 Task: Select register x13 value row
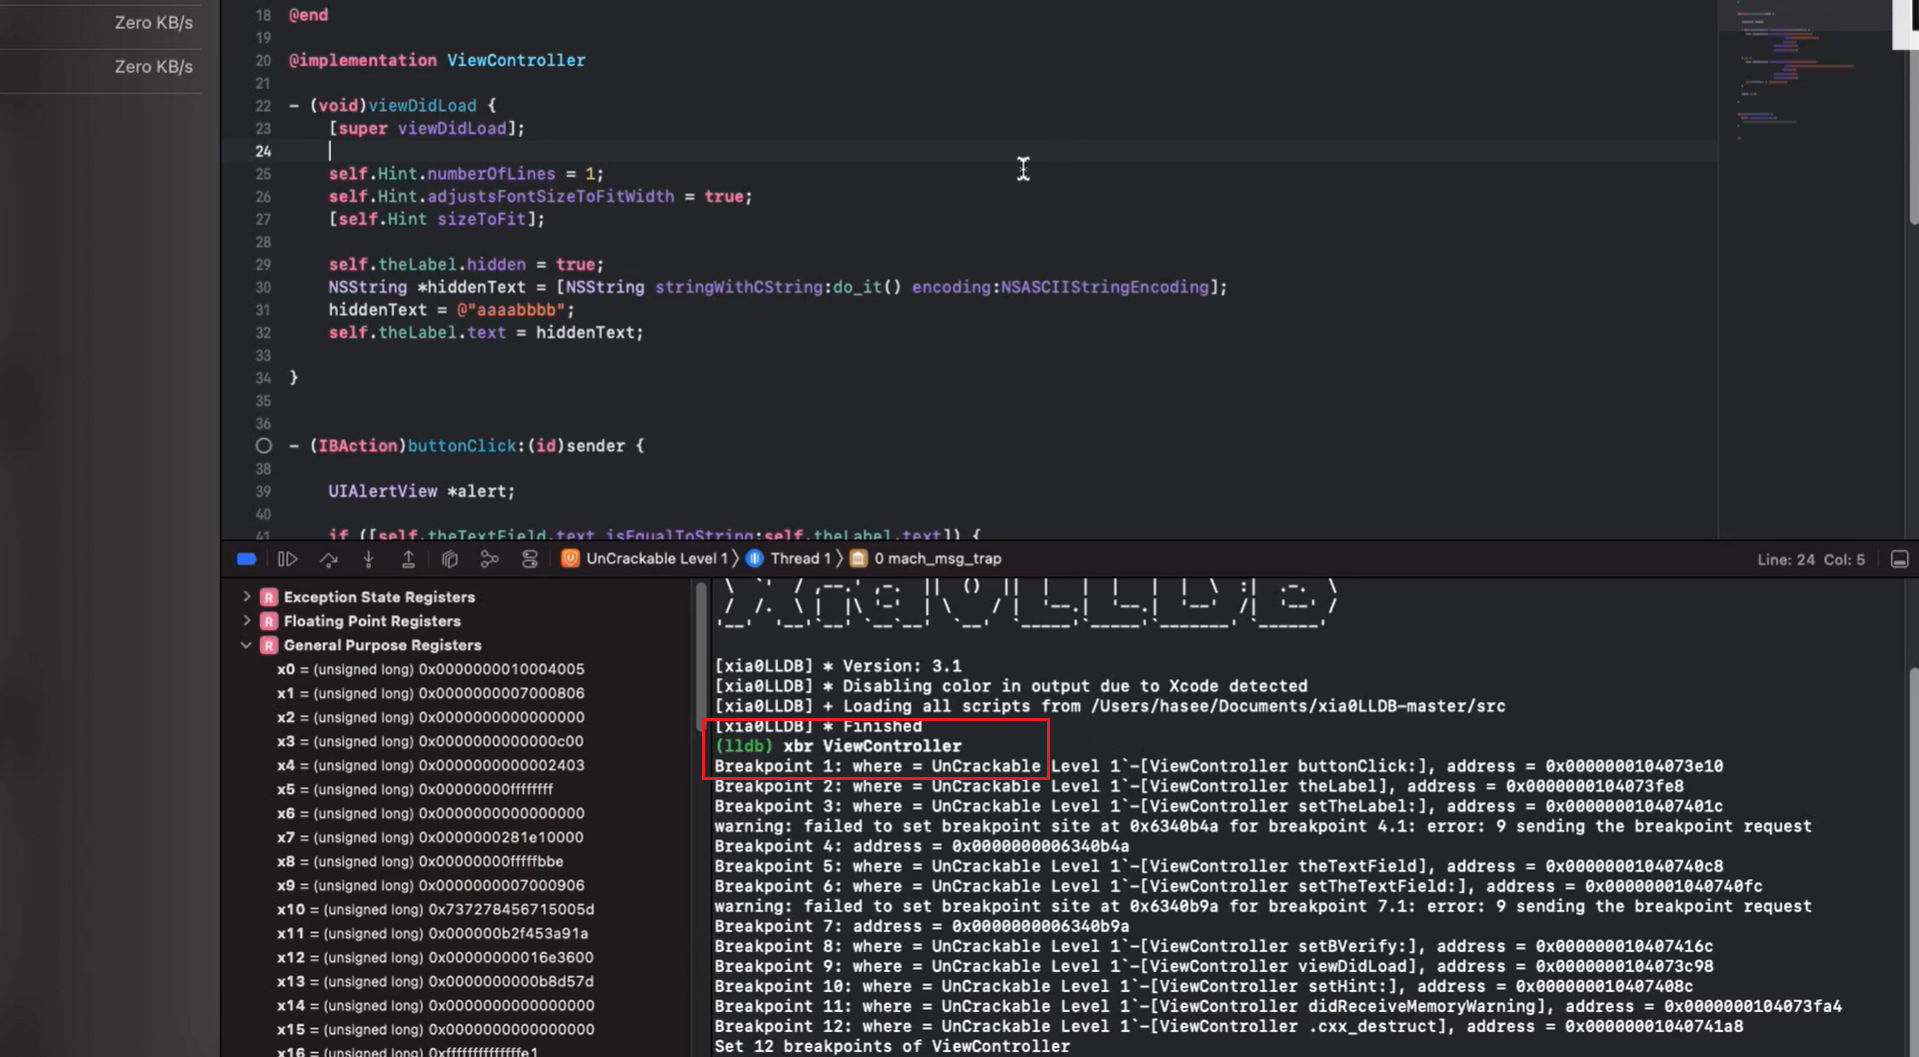pos(436,981)
